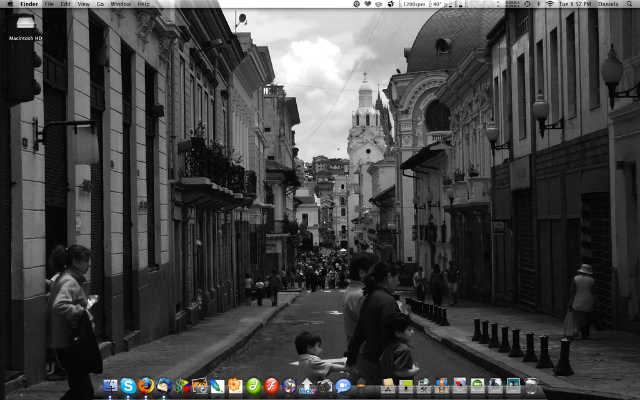
Task: Open Firefox browser in the dock
Action: point(146,385)
